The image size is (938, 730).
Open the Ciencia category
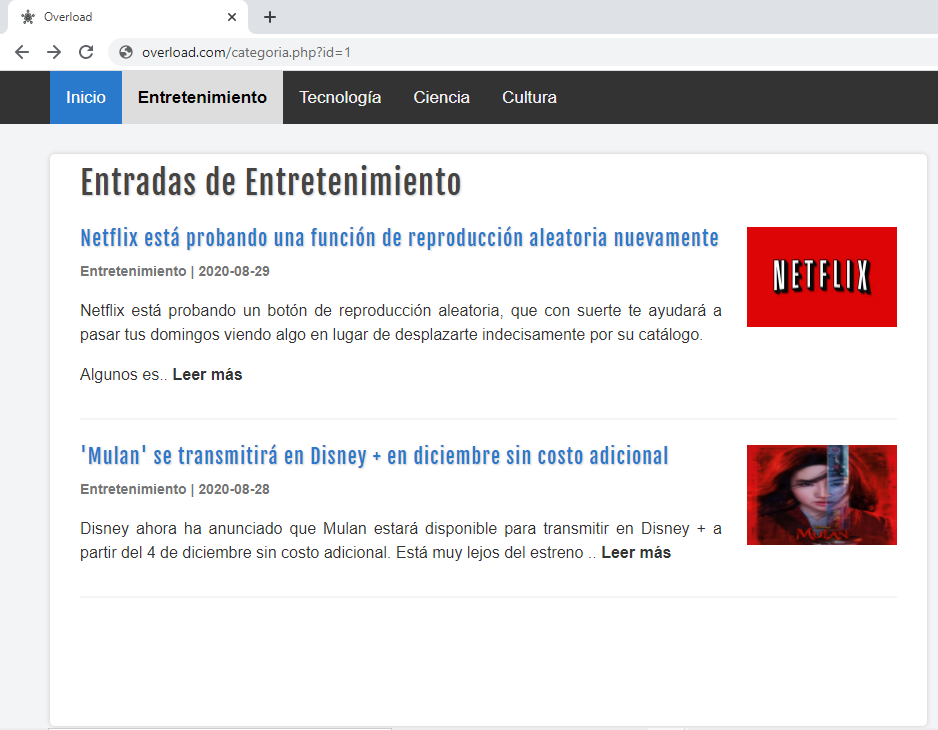[x=441, y=98]
